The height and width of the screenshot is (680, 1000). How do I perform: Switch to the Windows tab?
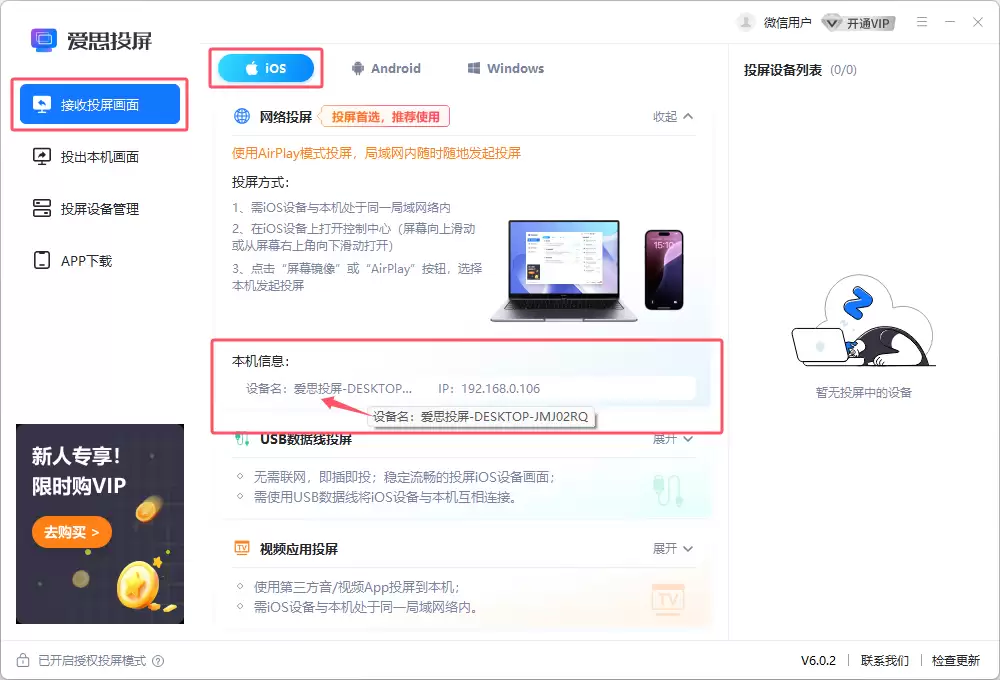point(505,68)
